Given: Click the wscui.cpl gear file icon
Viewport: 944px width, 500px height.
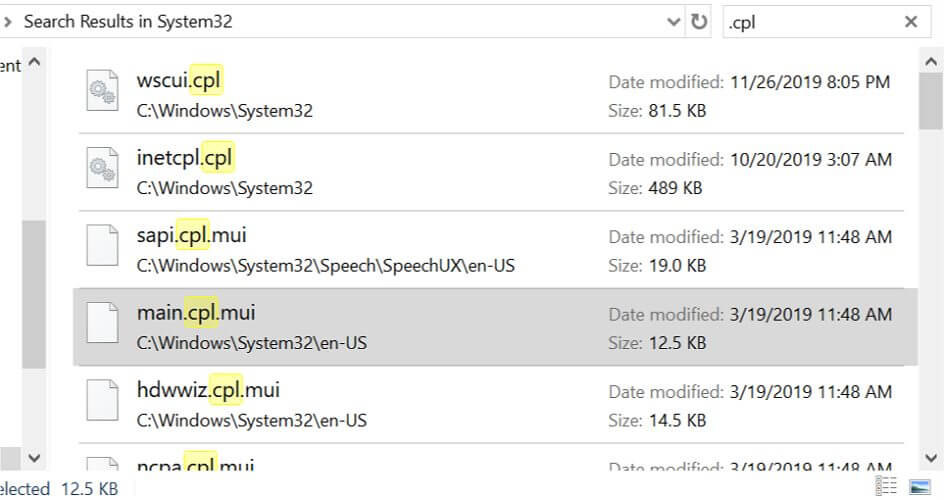Looking at the screenshot, I should [103, 95].
